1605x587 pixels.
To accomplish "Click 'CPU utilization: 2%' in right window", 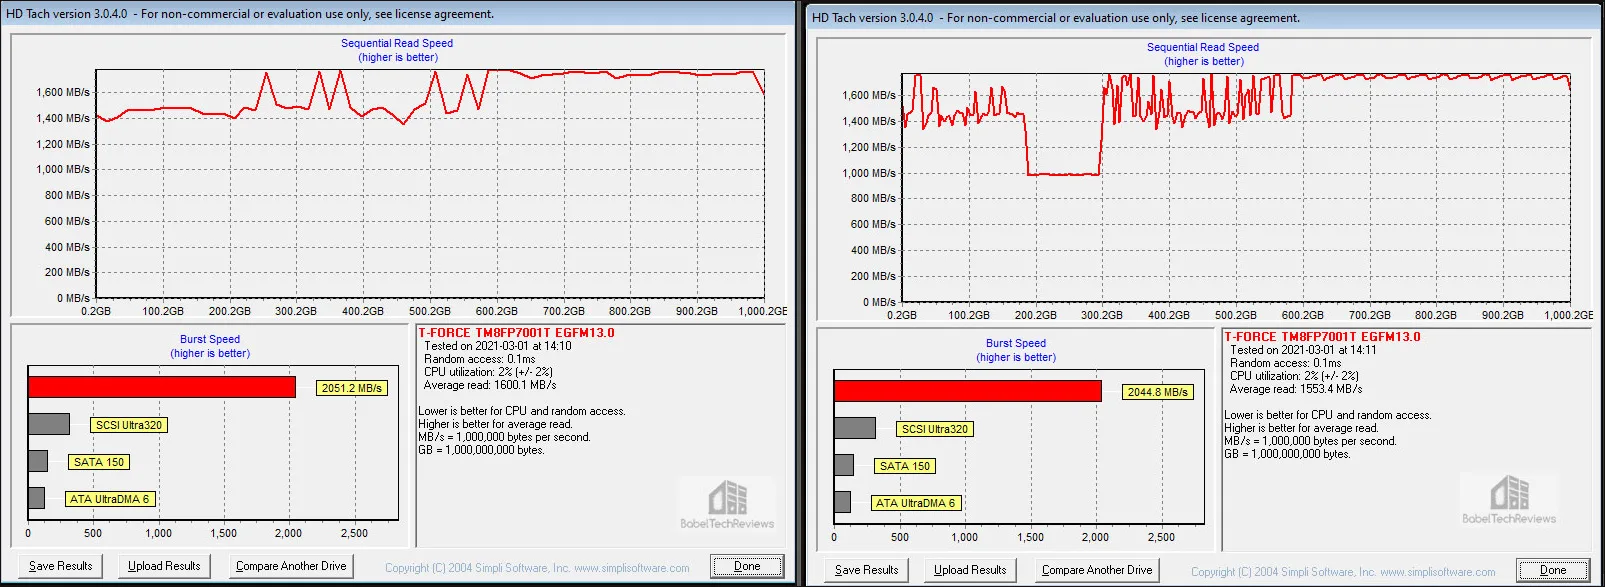I will tap(1294, 376).
